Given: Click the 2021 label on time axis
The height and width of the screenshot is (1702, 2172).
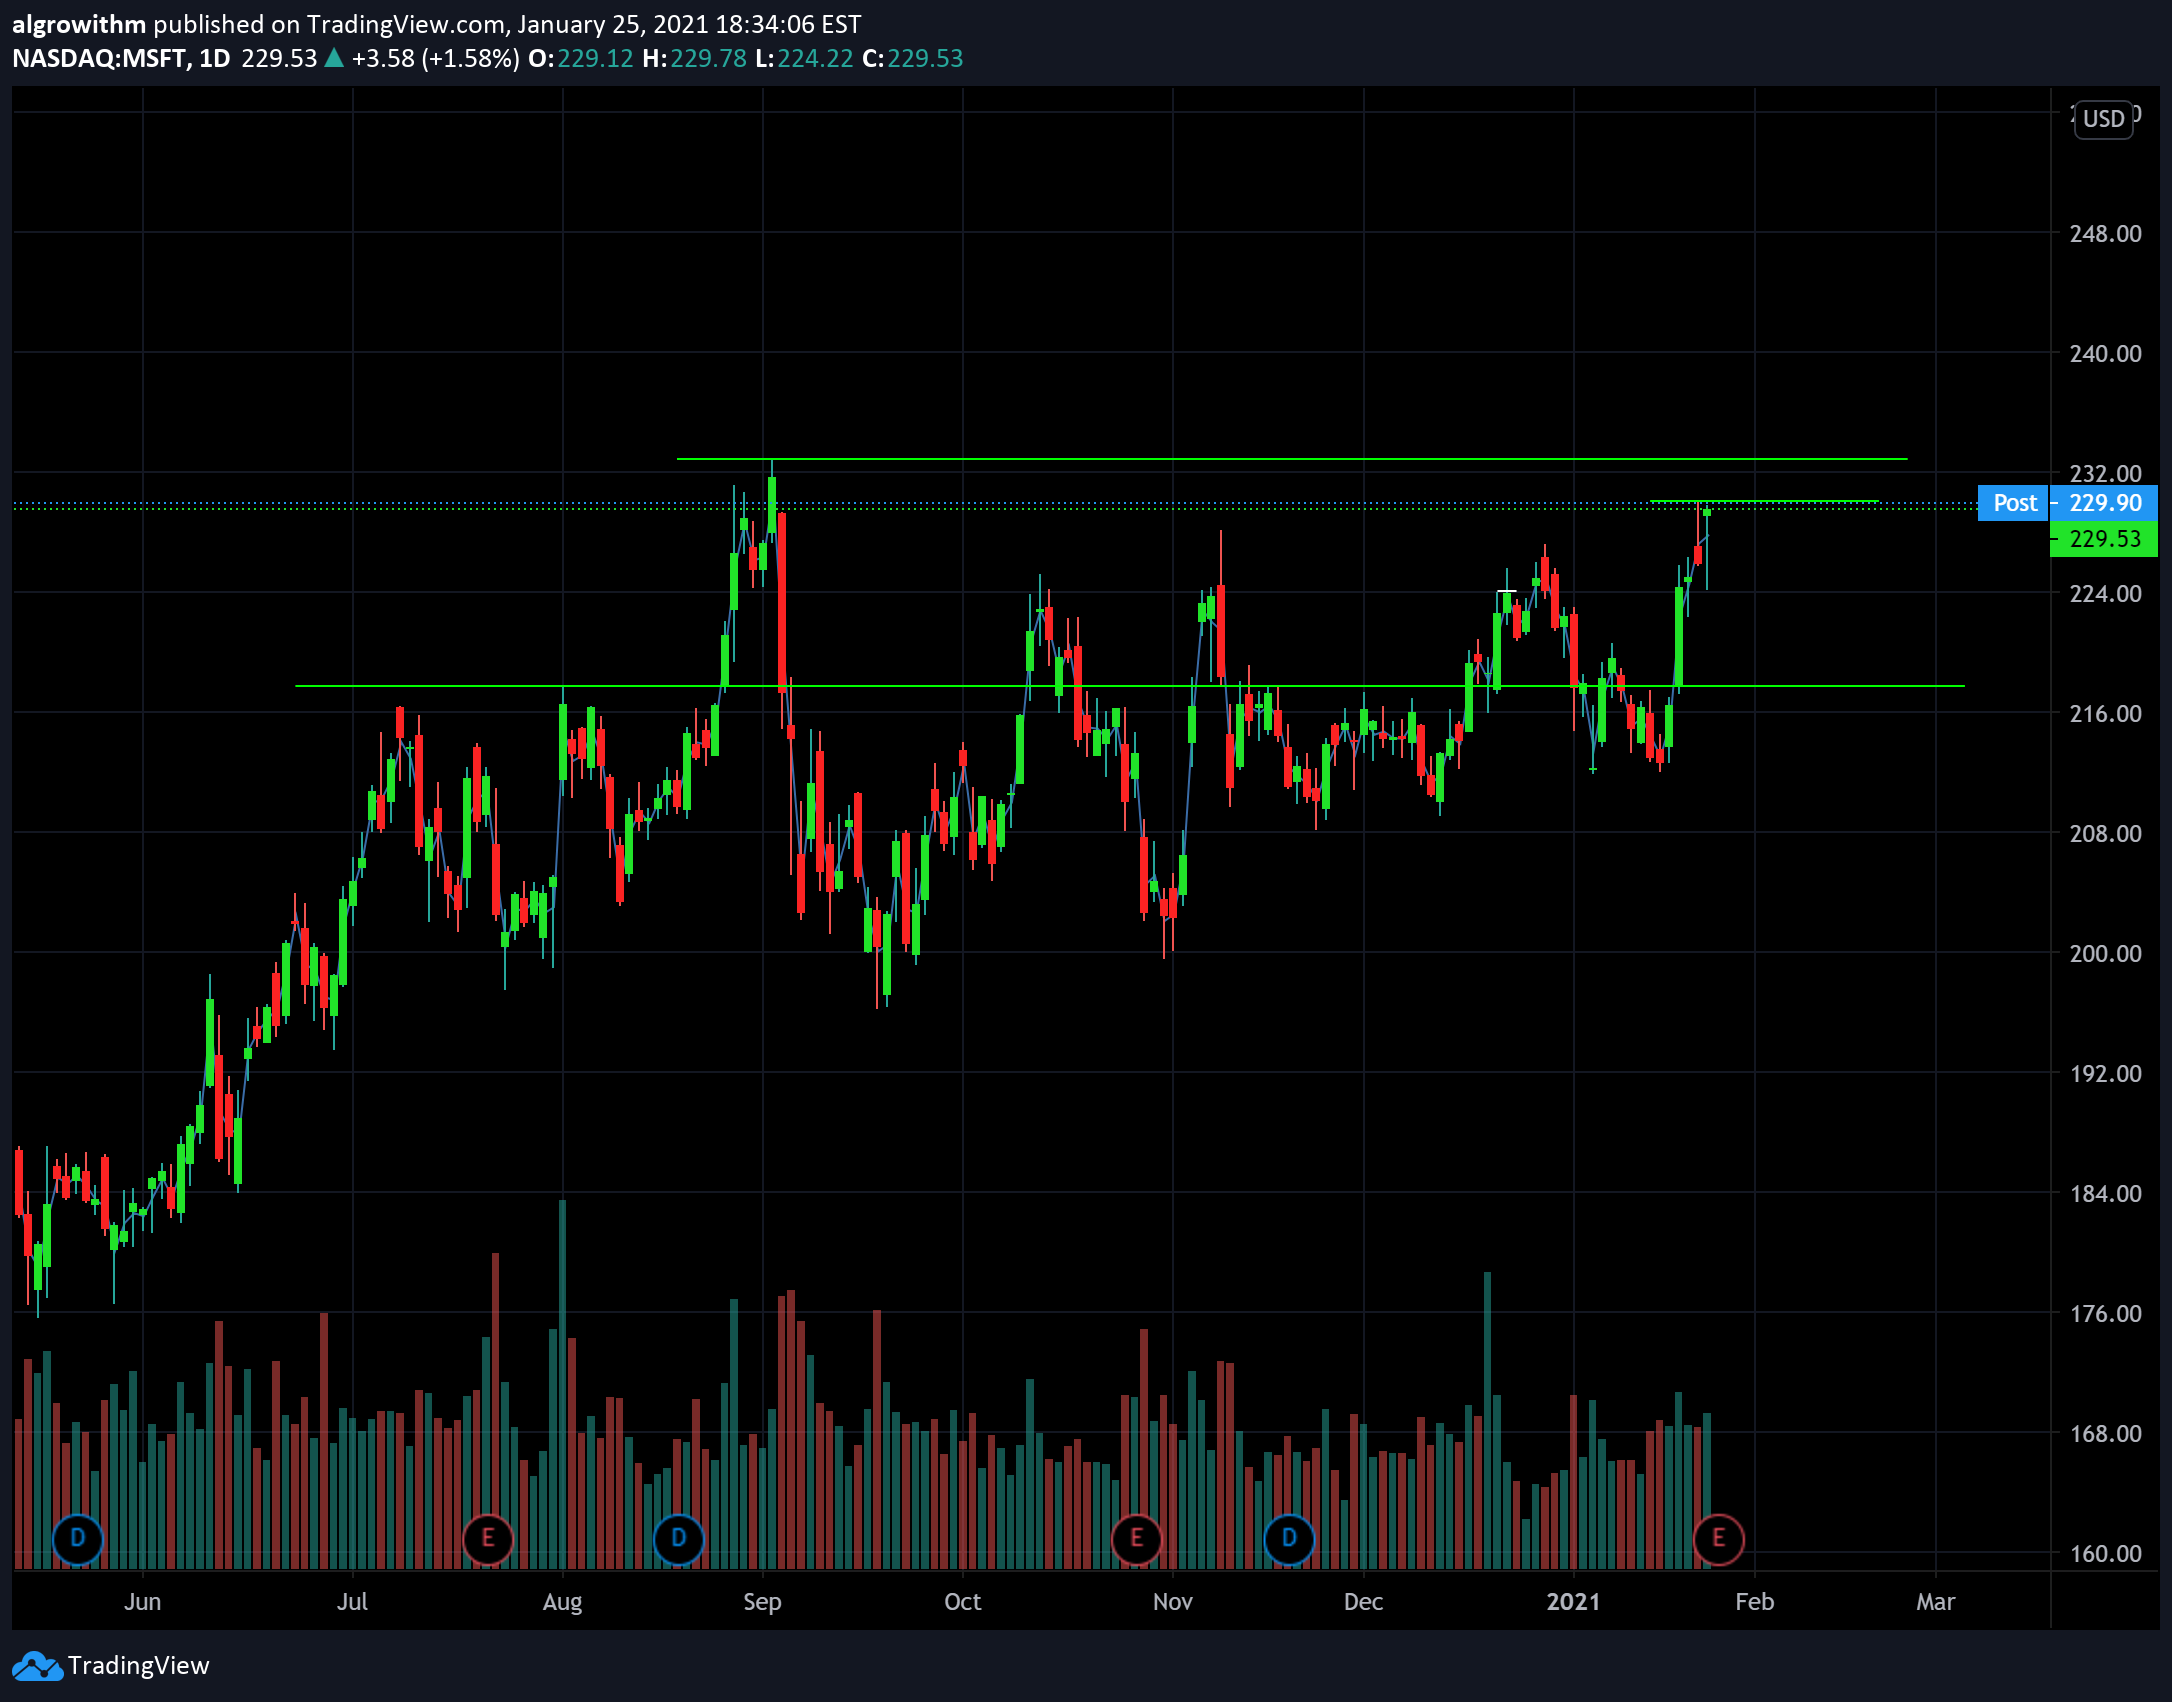Looking at the screenshot, I should 1573,1602.
